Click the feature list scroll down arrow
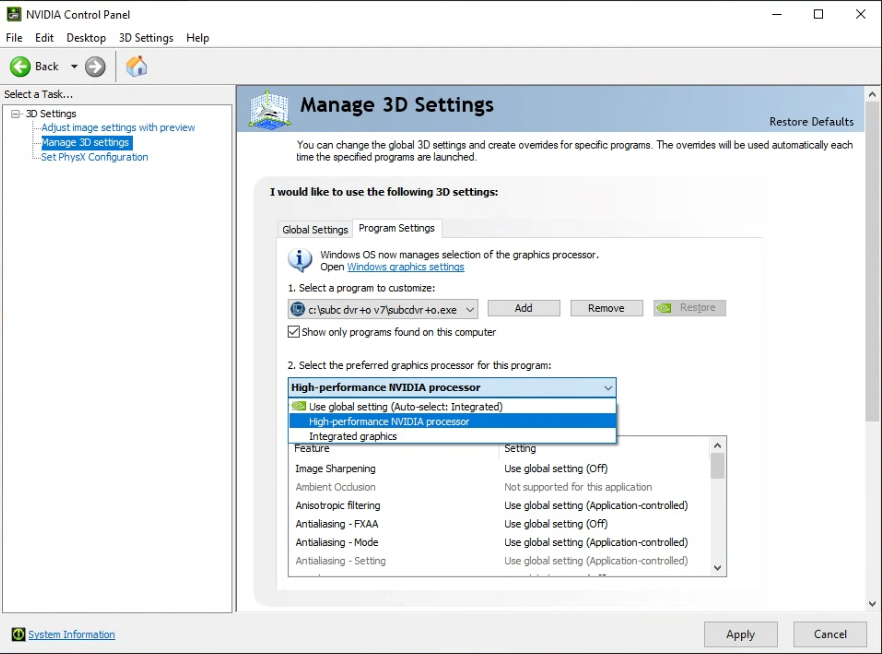882x654 pixels. [x=717, y=567]
